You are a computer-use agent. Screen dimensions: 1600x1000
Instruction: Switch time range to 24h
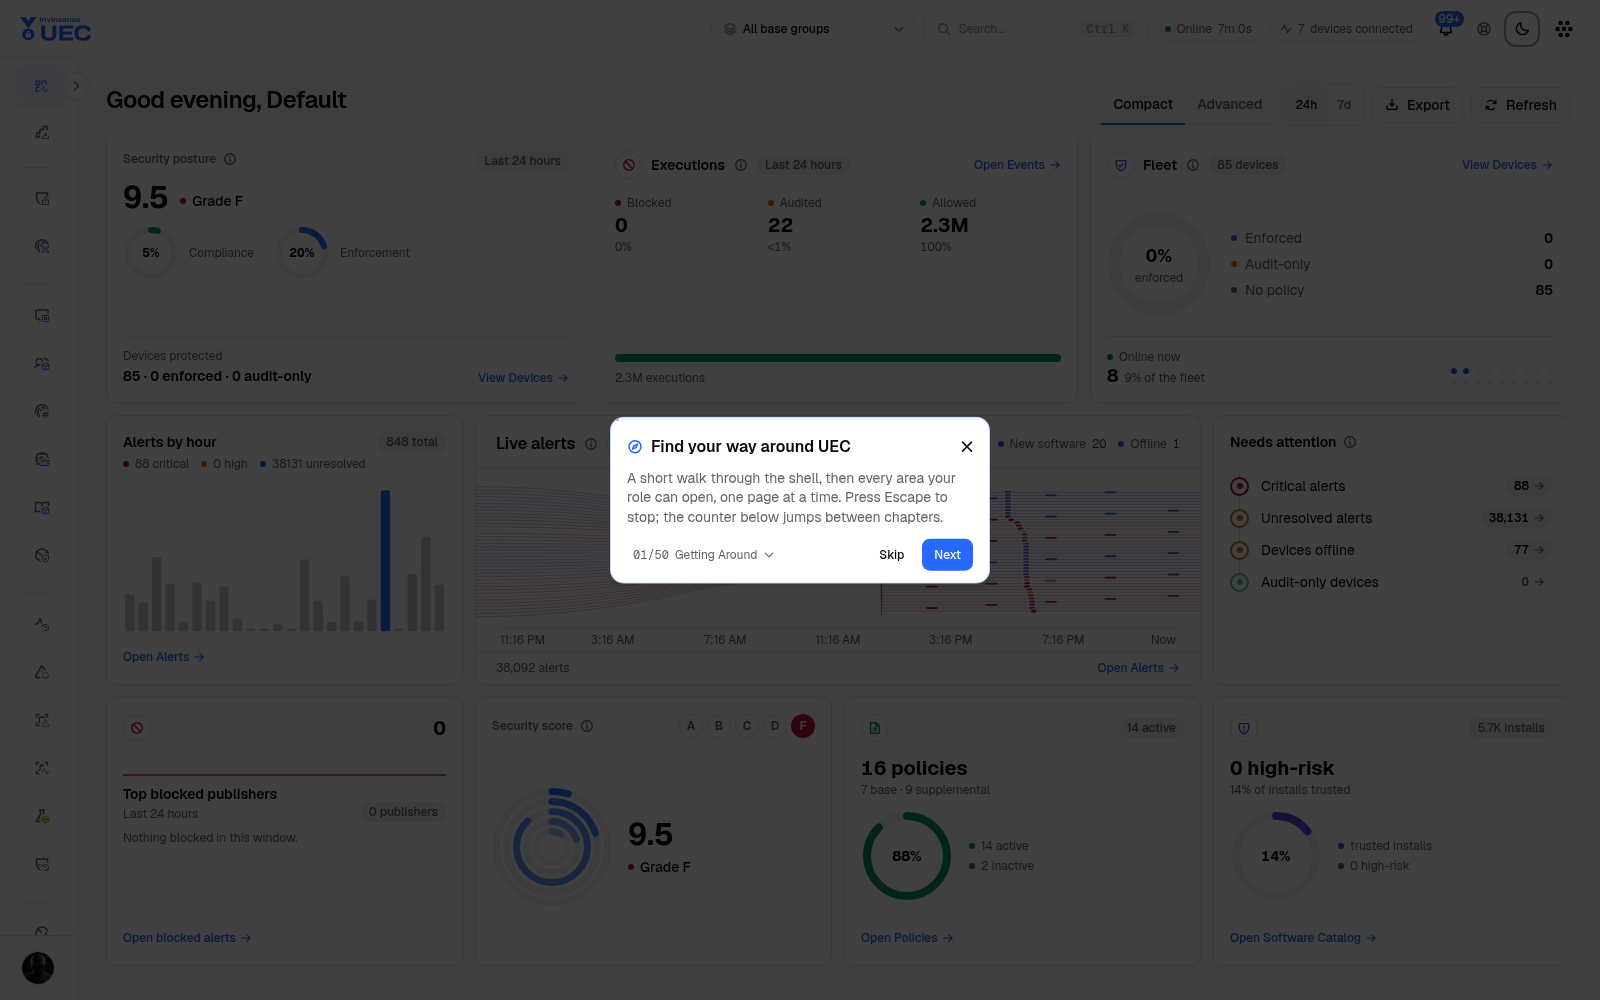click(1306, 105)
